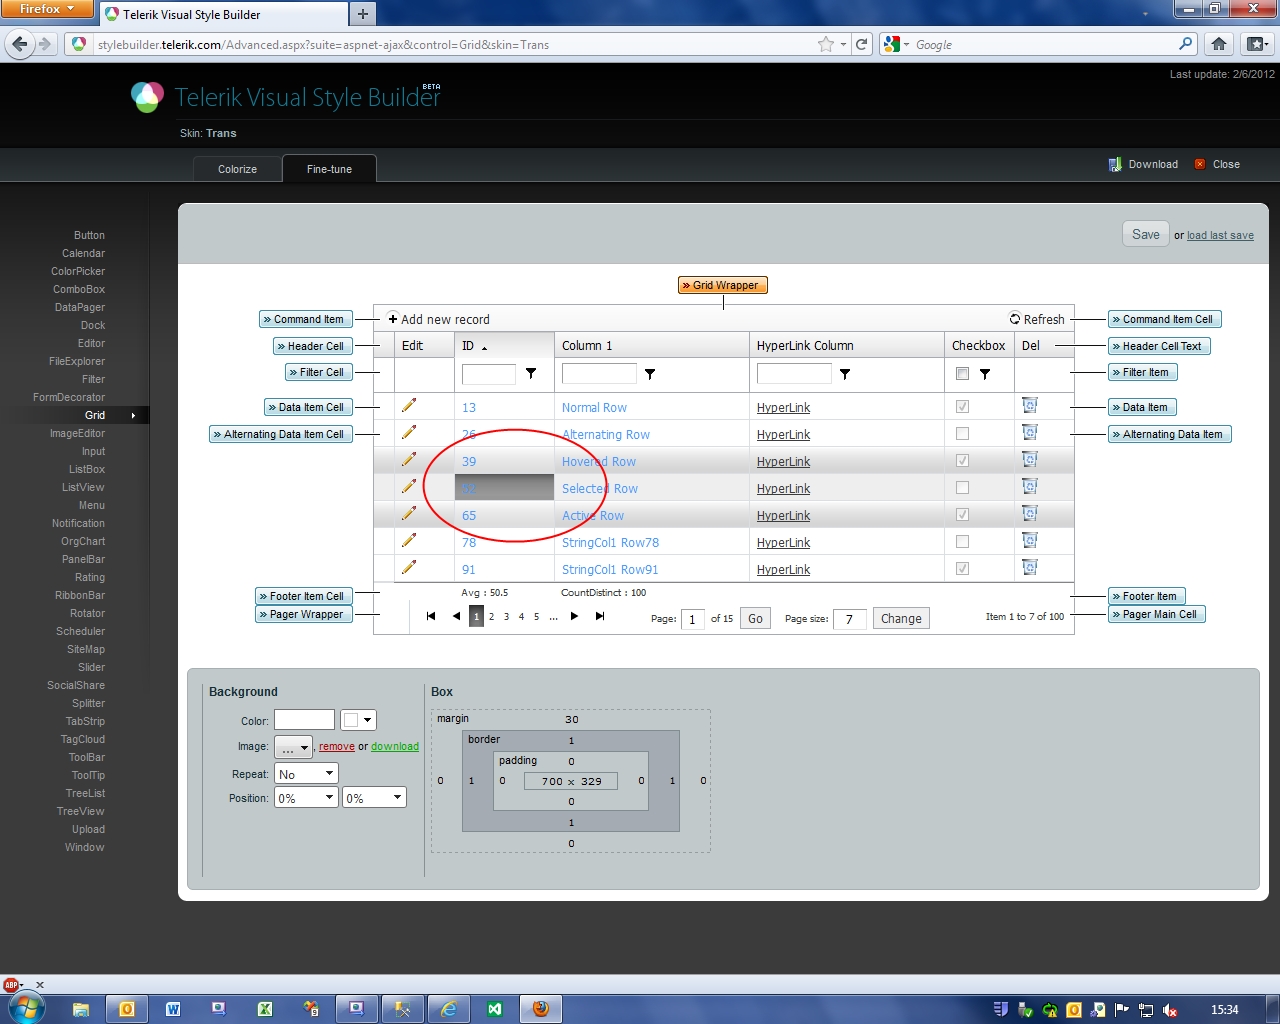
Task: Open the first Position percentage dropdown
Action: click(306, 798)
